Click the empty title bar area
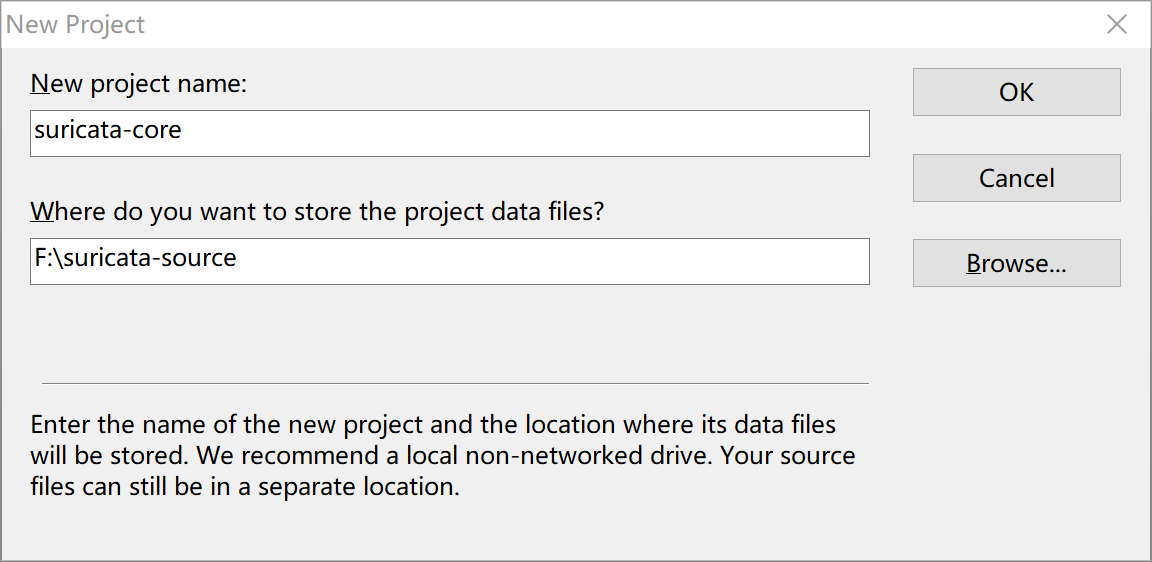 tap(600, 25)
